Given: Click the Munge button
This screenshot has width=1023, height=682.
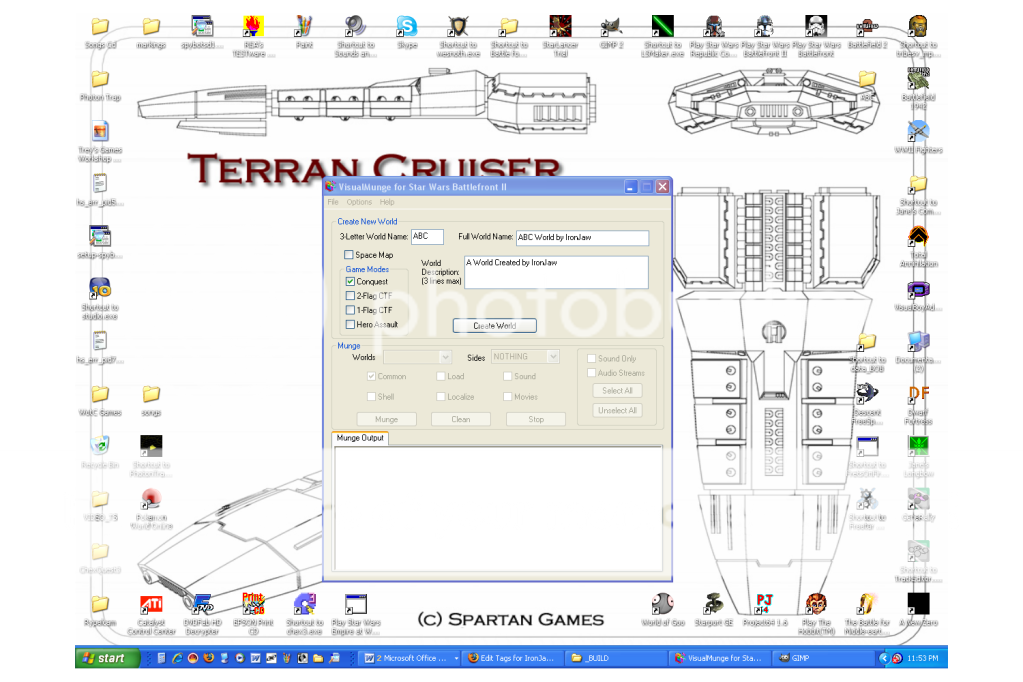Looking at the screenshot, I should coord(386,419).
